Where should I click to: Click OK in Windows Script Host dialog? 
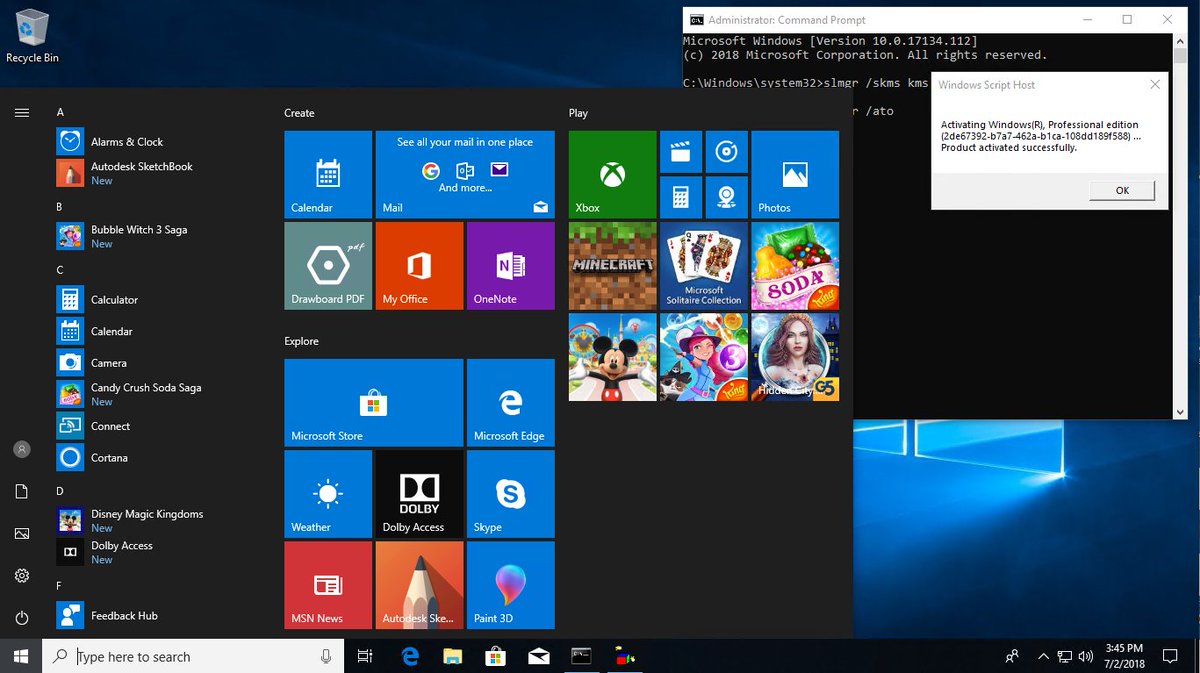1122,190
